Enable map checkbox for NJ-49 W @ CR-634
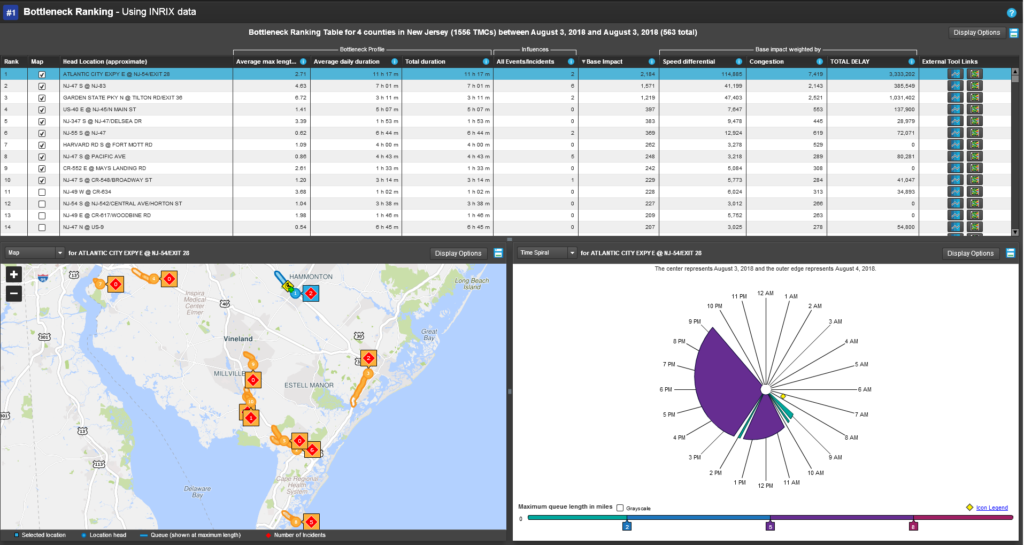The image size is (1024, 545). (41, 191)
